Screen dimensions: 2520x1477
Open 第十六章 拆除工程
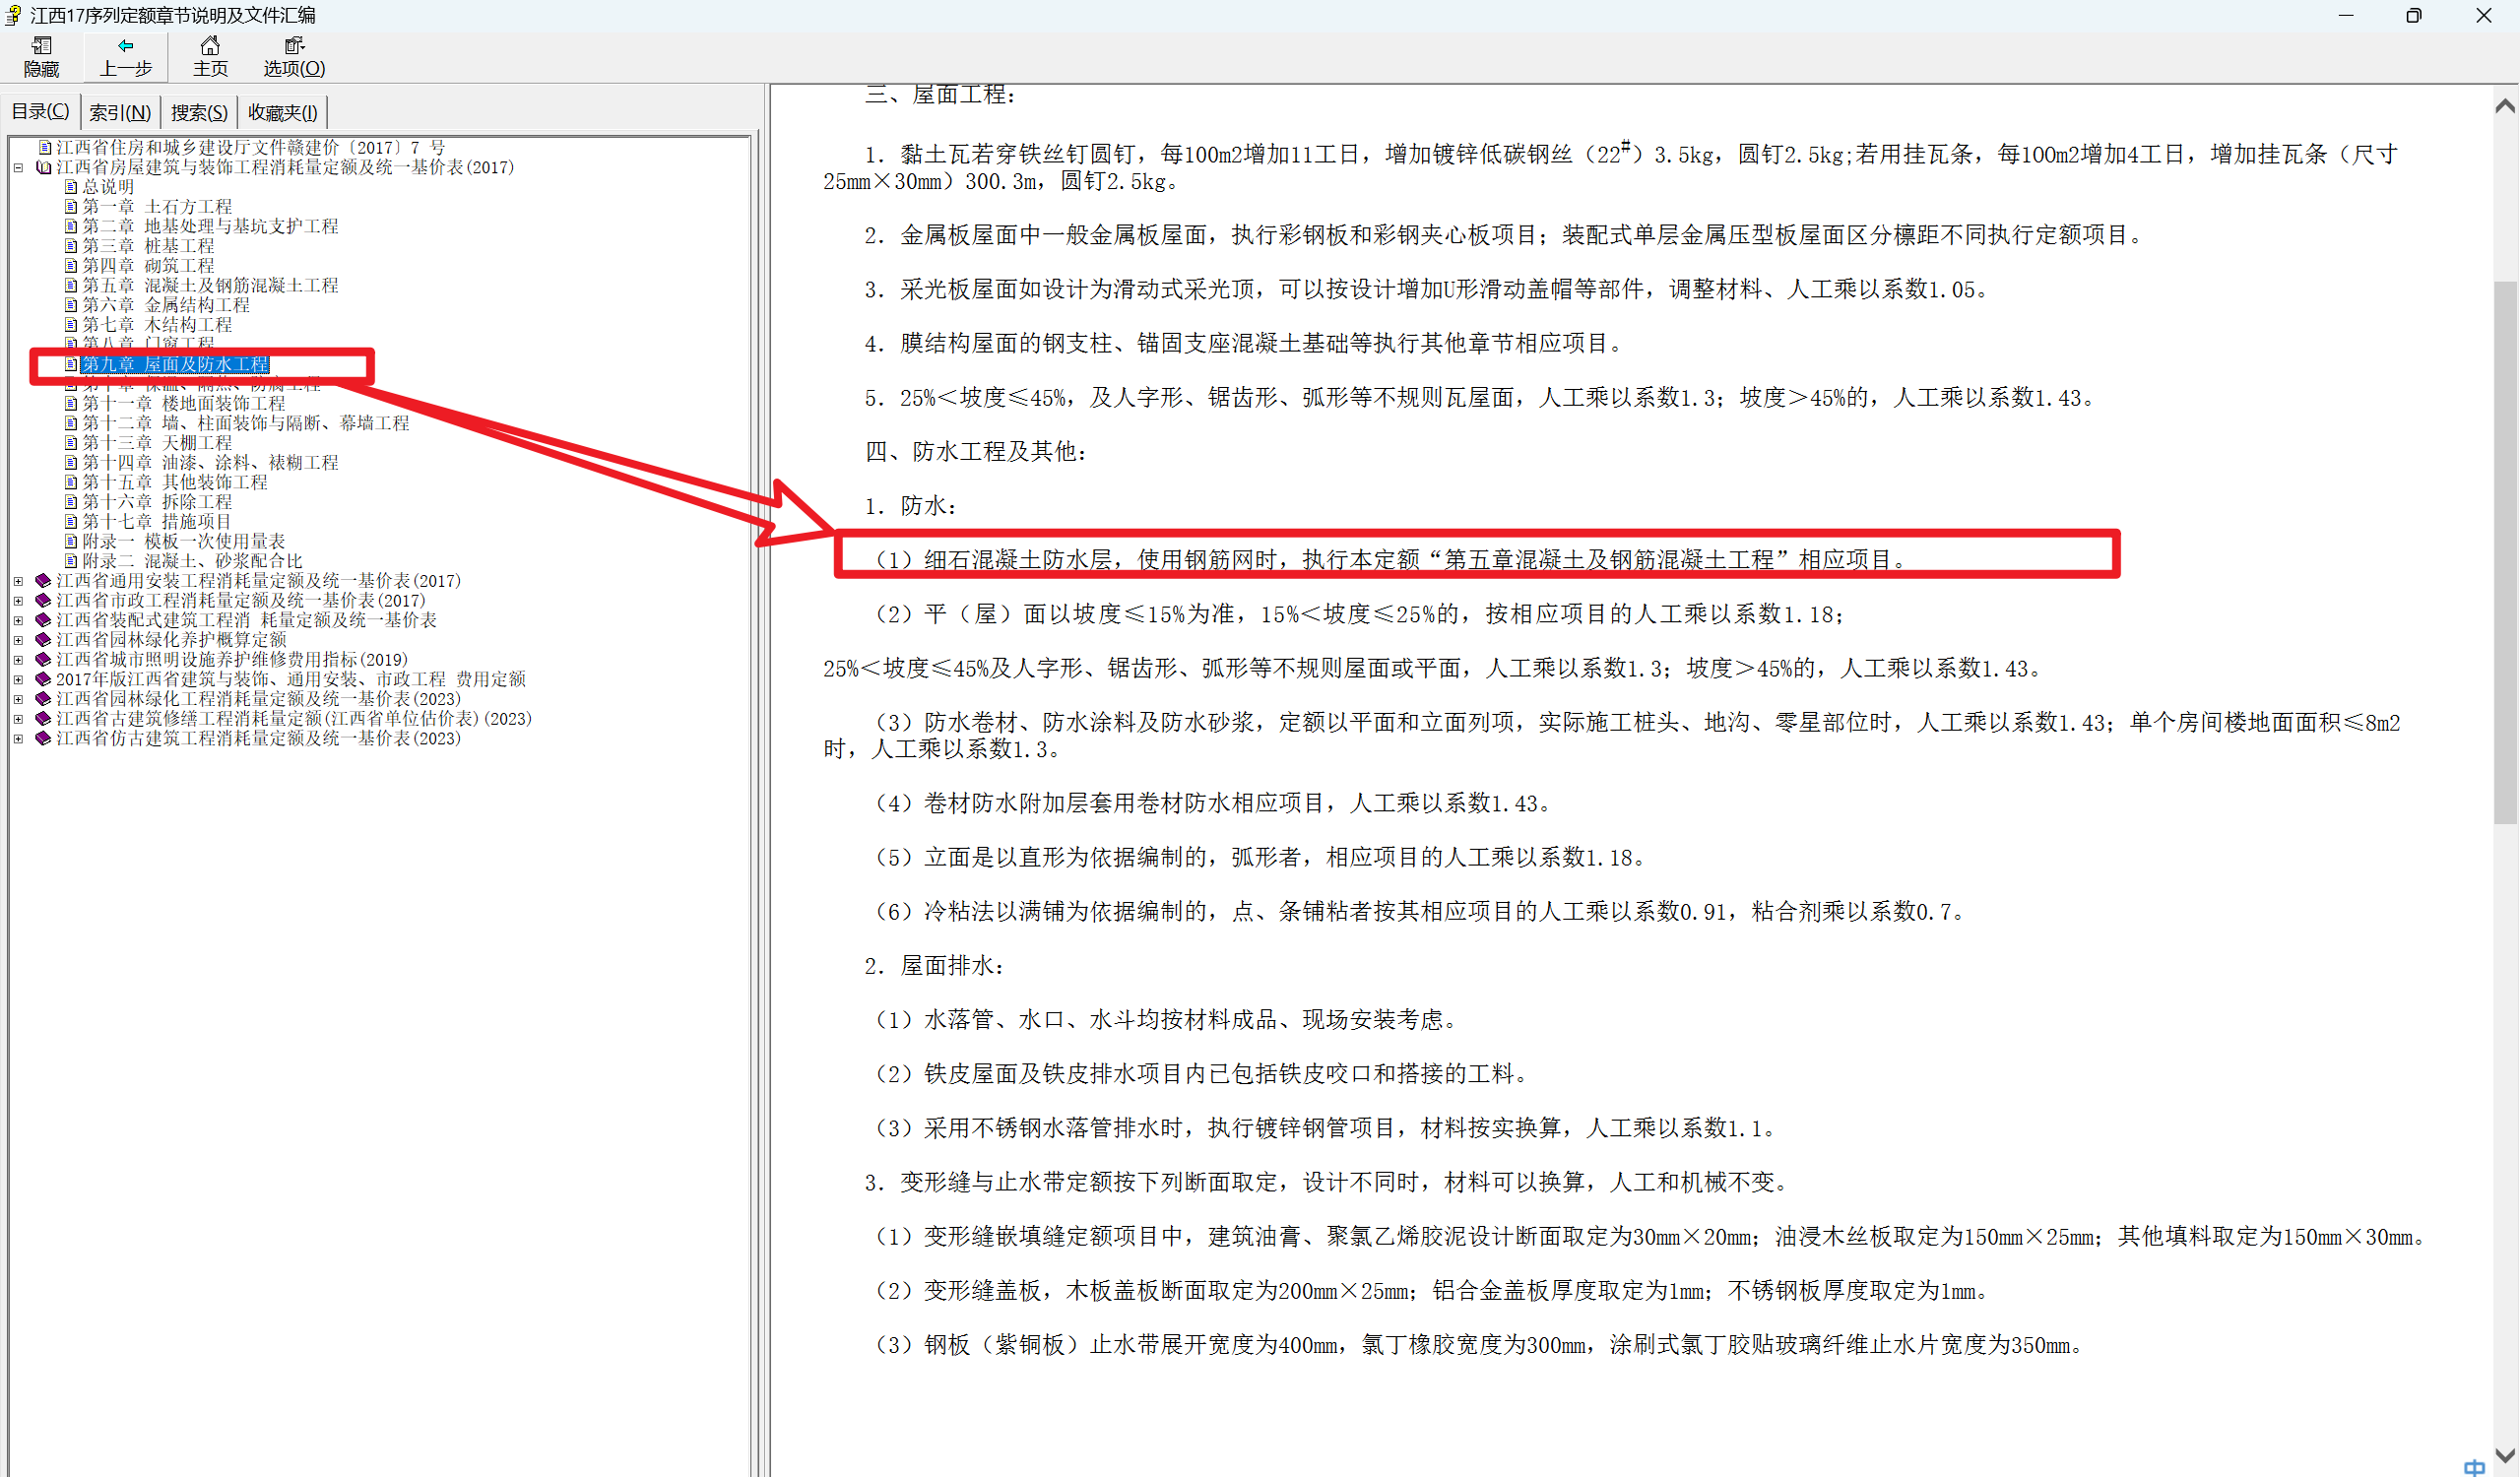pos(157,502)
